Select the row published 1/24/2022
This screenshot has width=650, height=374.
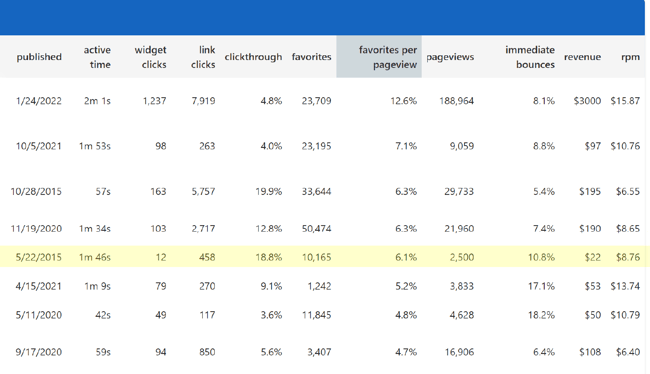pyautogui.click(x=323, y=101)
